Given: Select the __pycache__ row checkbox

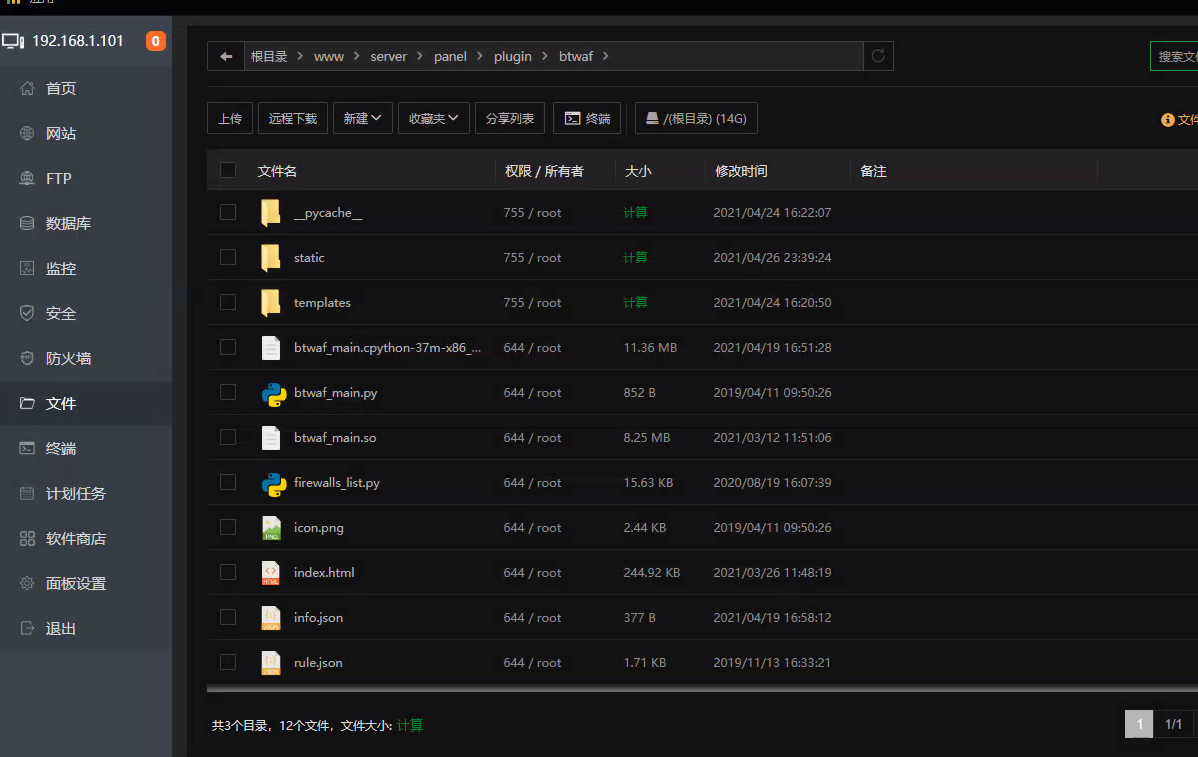Looking at the screenshot, I should [x=228, y=212].
